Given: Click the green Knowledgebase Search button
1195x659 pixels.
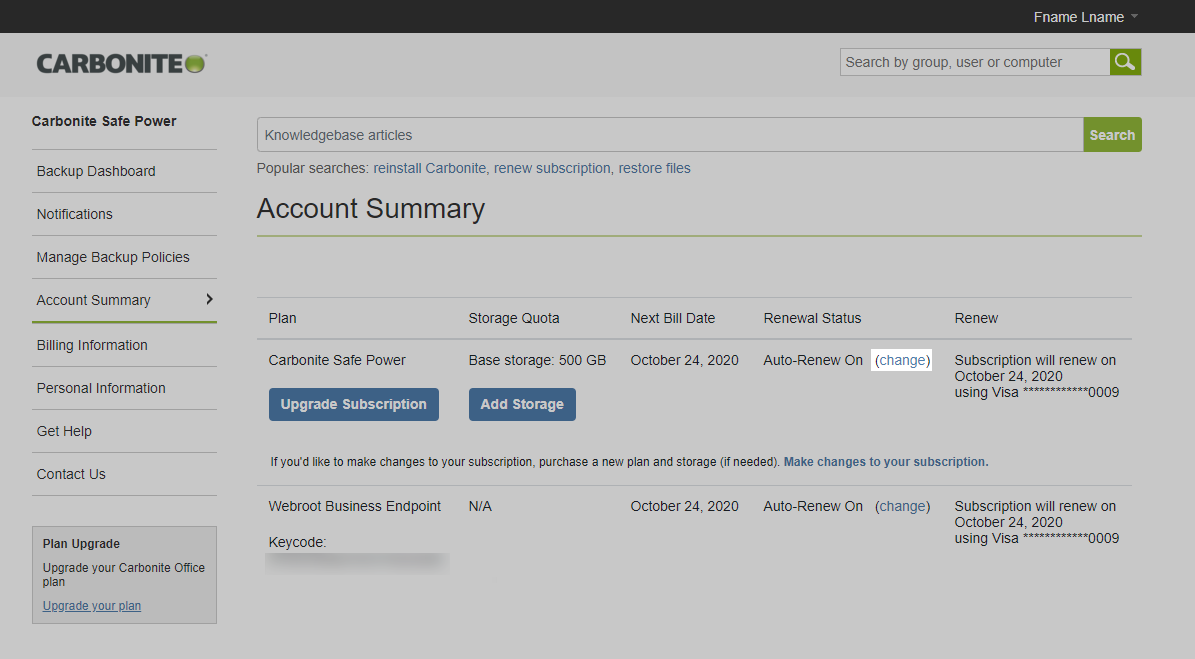Looking at the screenshot, I should coord(1112,135).
